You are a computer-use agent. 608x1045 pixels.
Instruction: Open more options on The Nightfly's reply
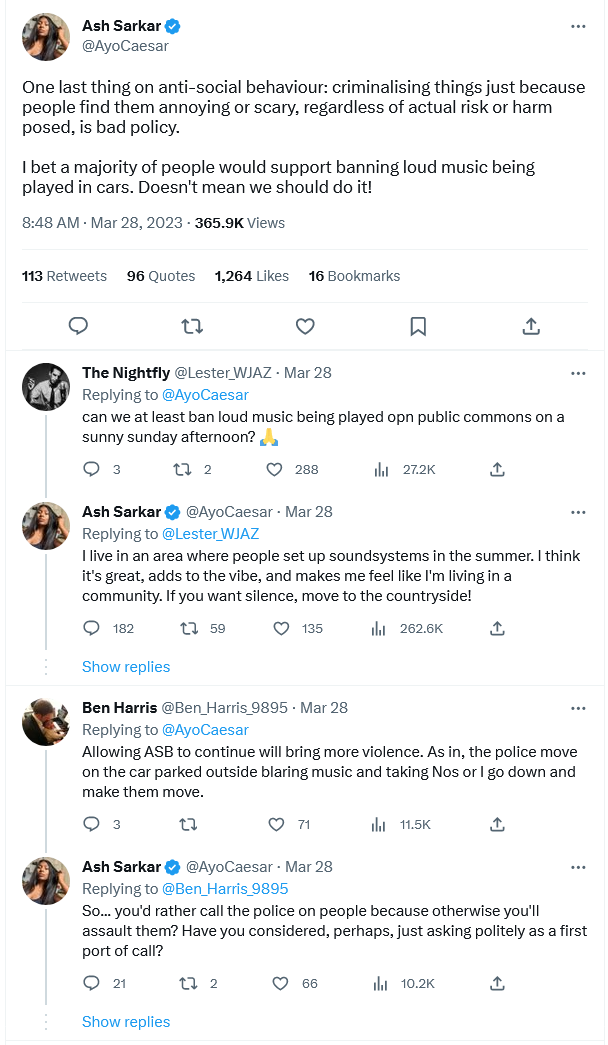(578, 373)
